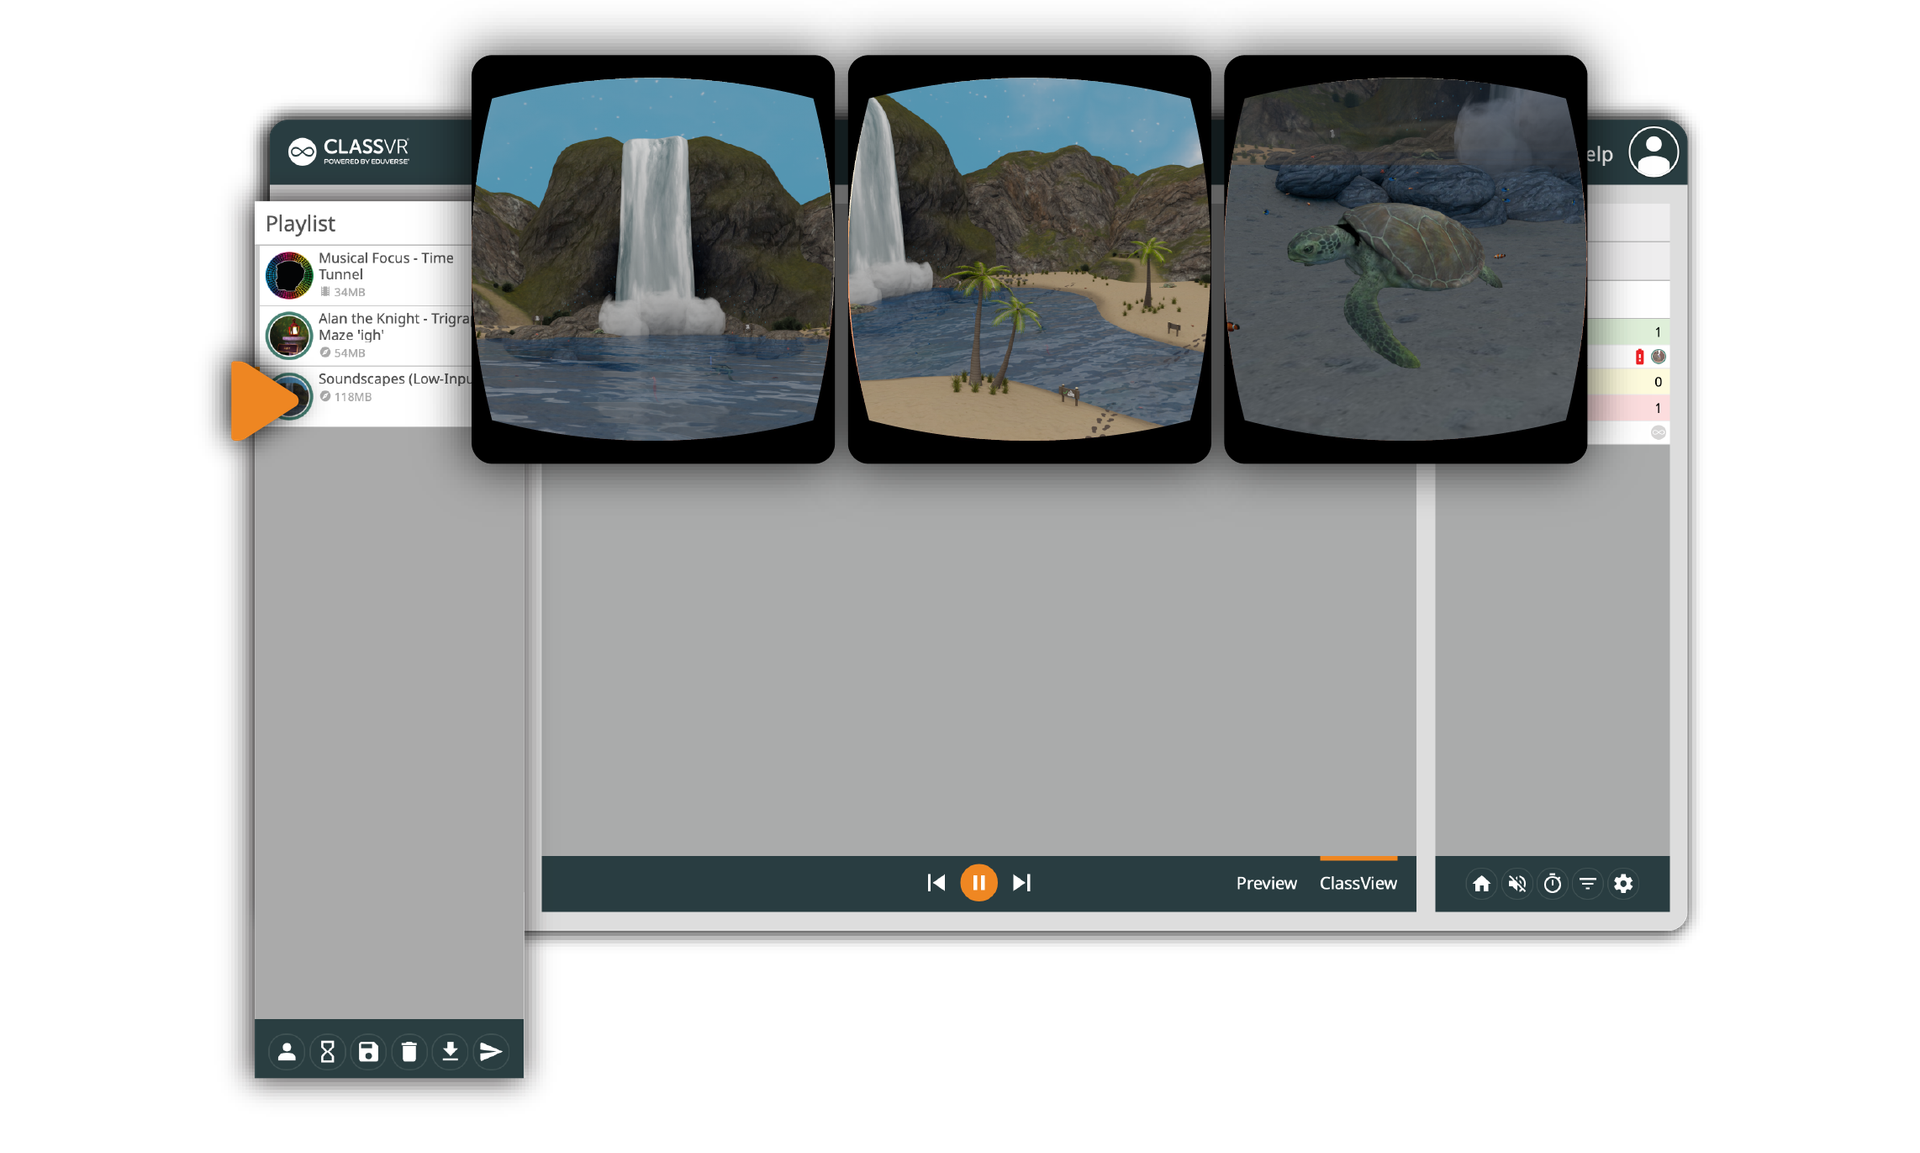1920x1153 pixels.
Task: Delete the playlist using trash icon
Action: coord(409,1051)
